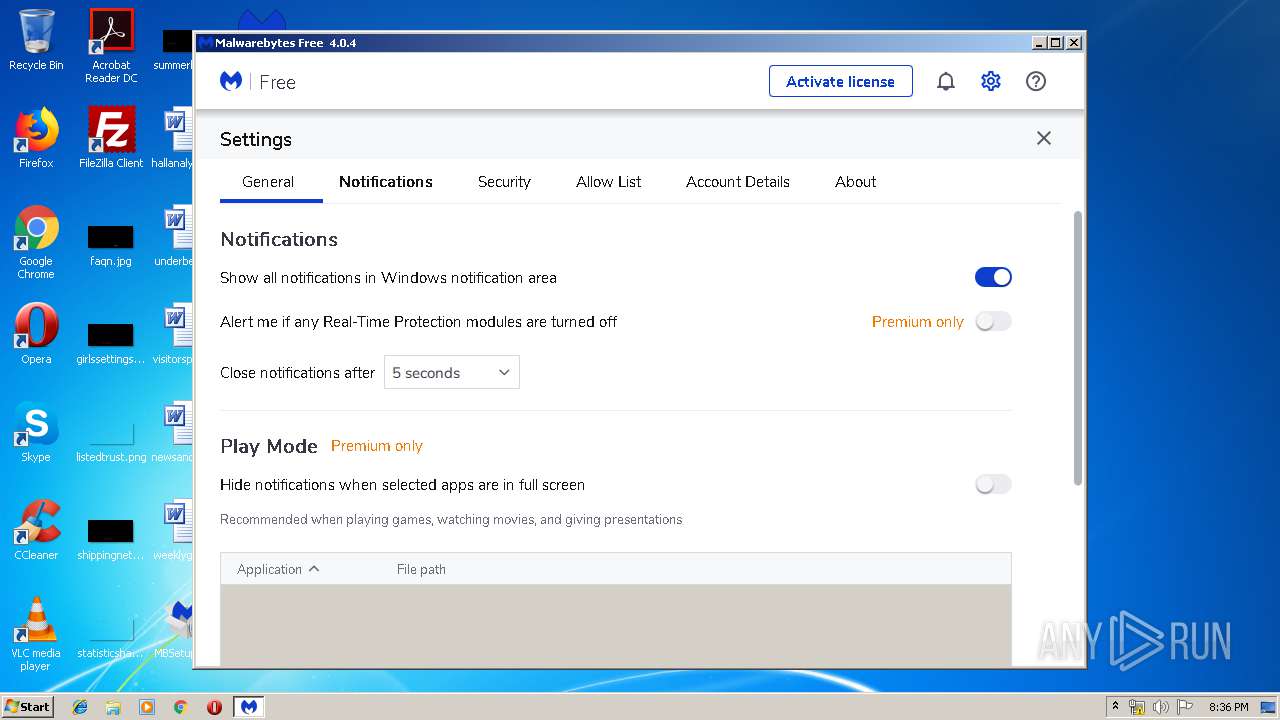Click Activate license button
1280x720 pixels.
pyautogui.click(x=841, y=81)
